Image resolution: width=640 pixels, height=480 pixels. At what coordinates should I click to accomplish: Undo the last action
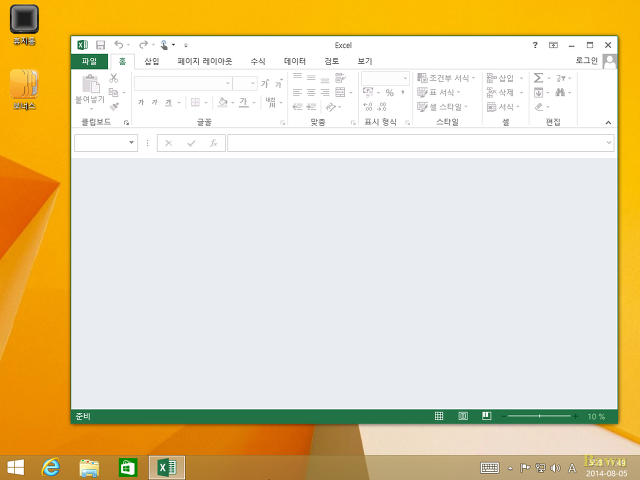pyautogui.click(x=119, y=44)
